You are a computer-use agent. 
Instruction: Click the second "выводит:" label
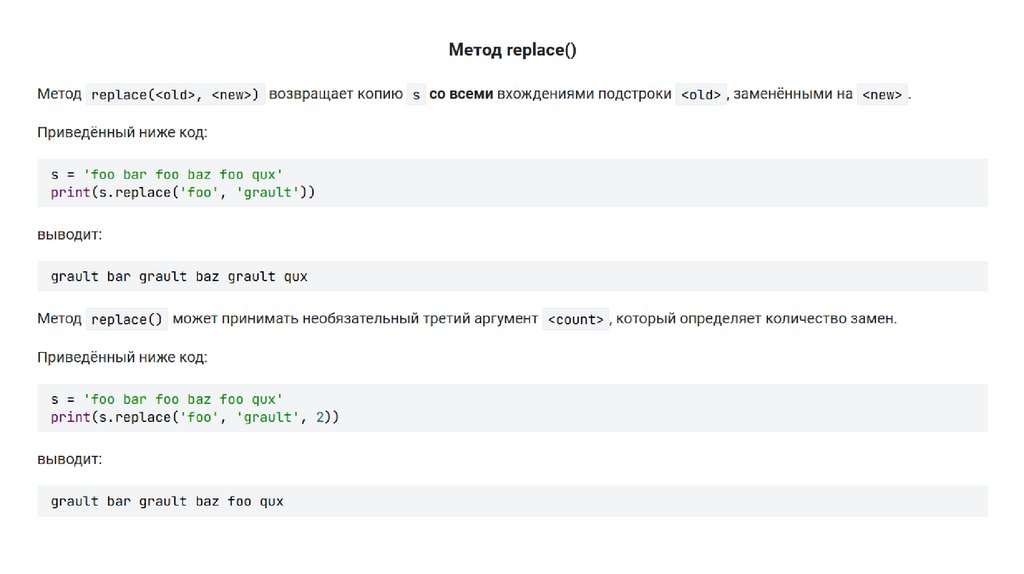point(69,459)
